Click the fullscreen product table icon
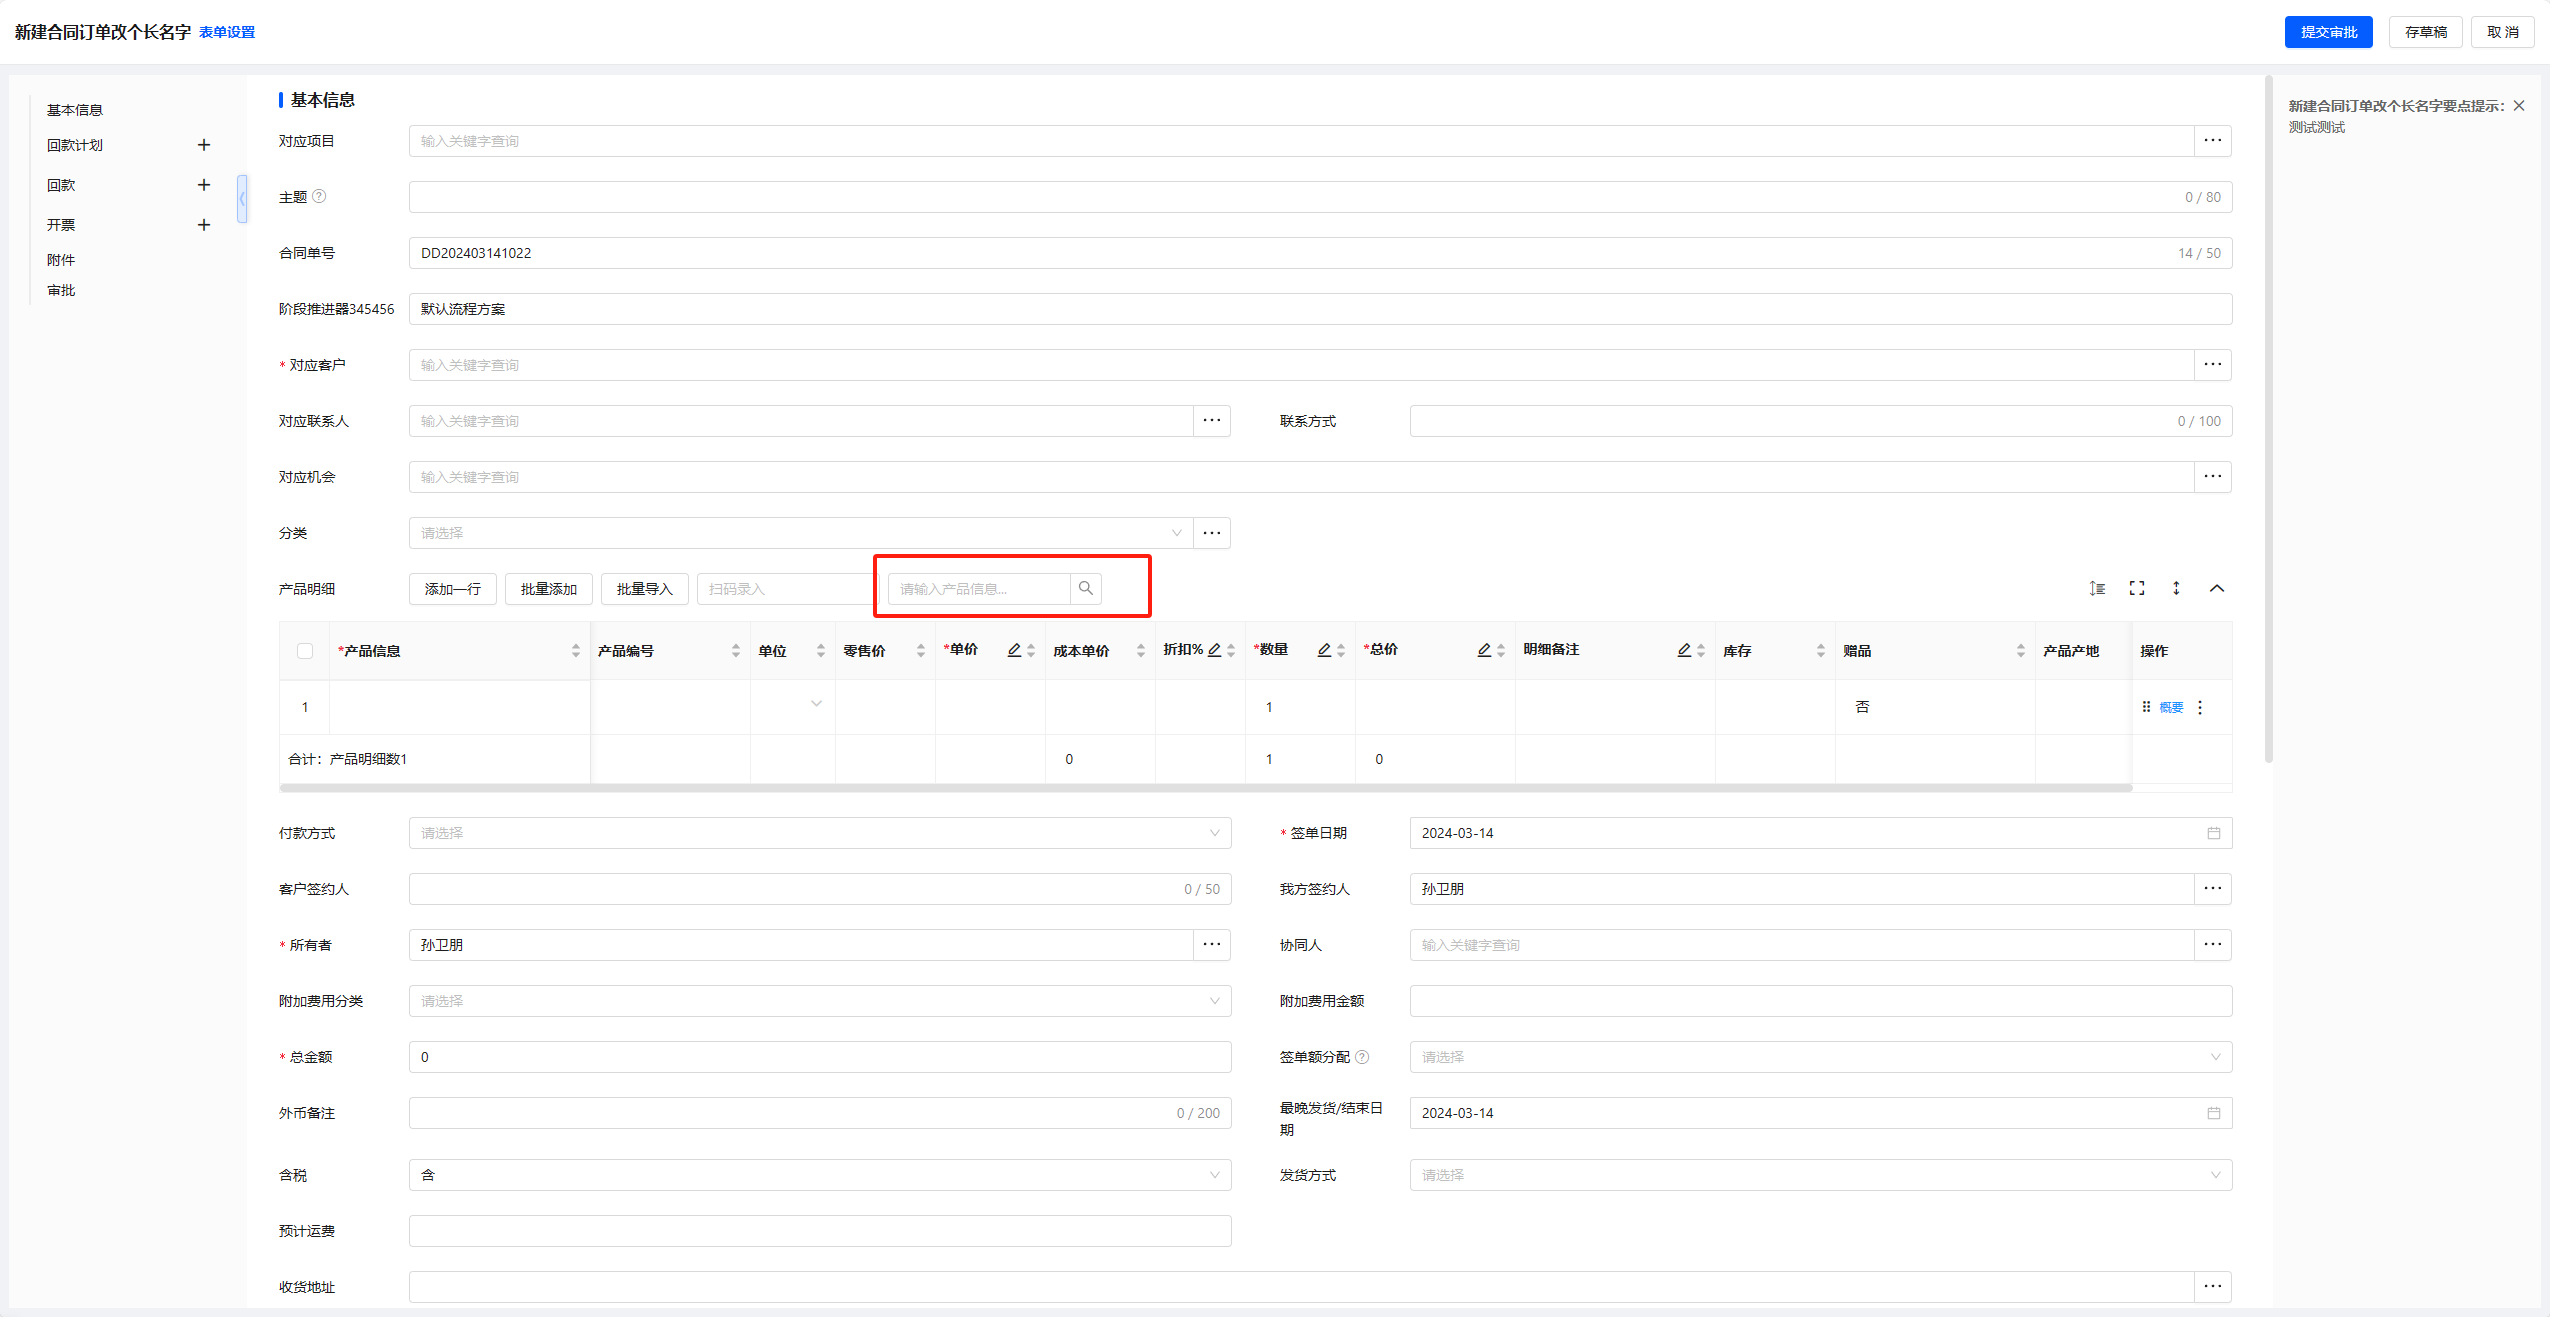 2137,588
